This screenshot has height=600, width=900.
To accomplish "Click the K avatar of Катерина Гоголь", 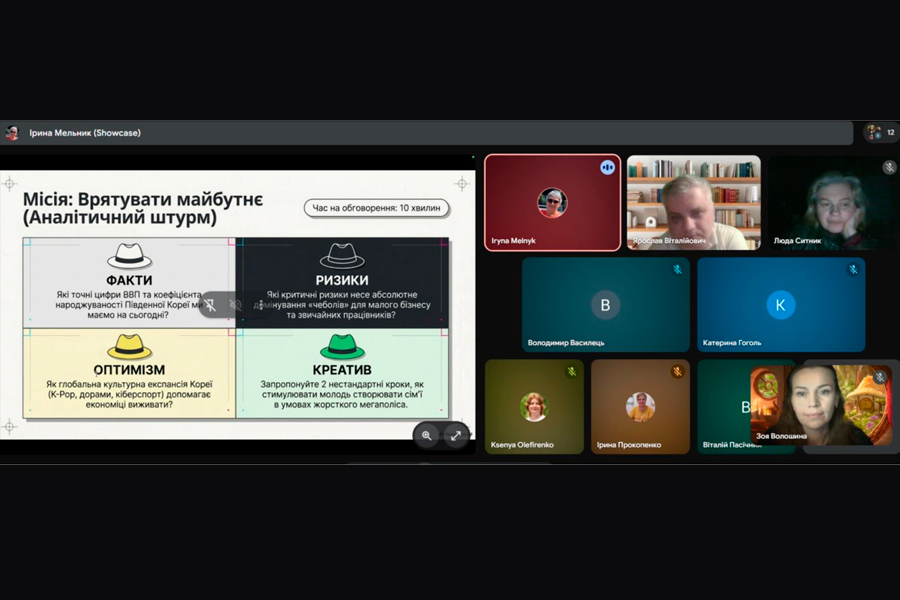I will click(781, 305).
